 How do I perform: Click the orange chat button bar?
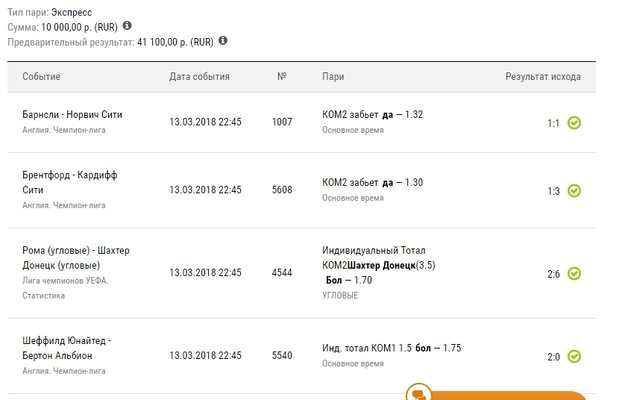pos(510,395)
